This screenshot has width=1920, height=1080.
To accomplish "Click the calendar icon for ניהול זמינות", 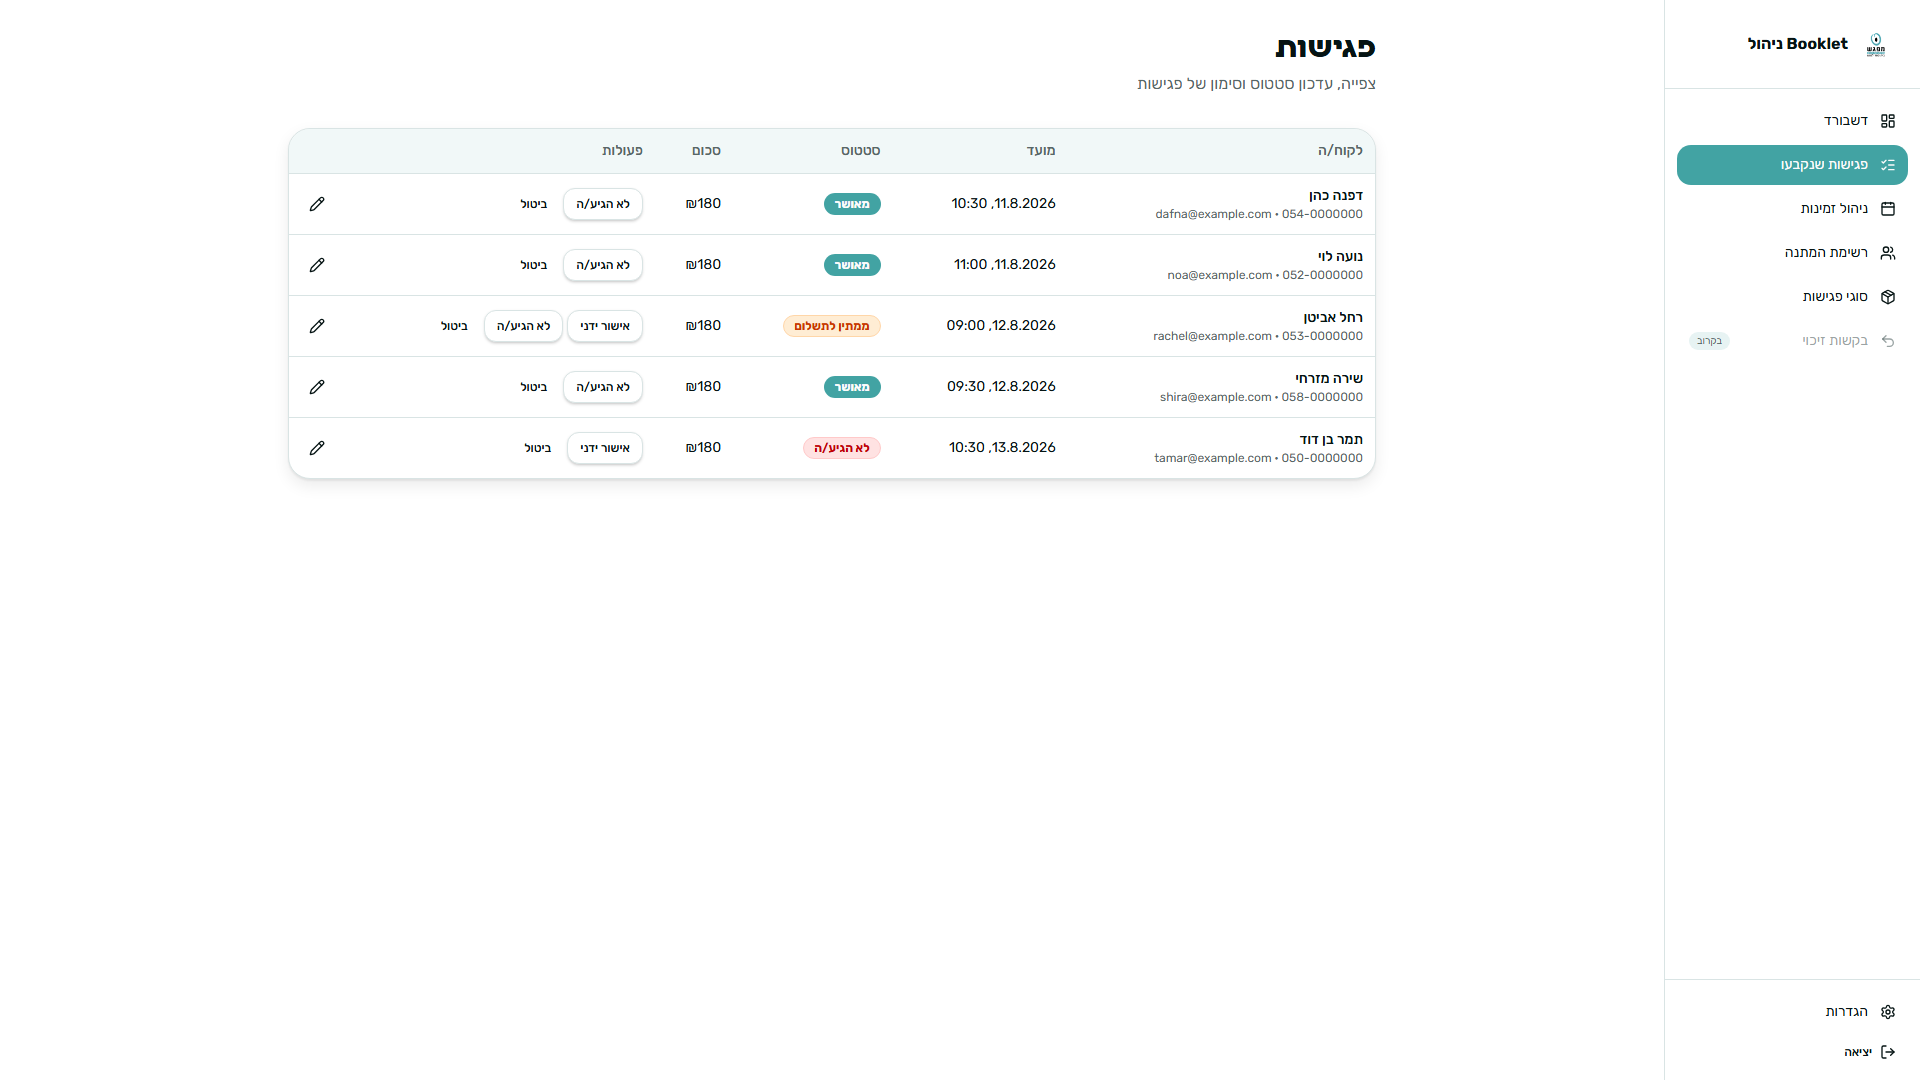I will tap(1888, 209).
